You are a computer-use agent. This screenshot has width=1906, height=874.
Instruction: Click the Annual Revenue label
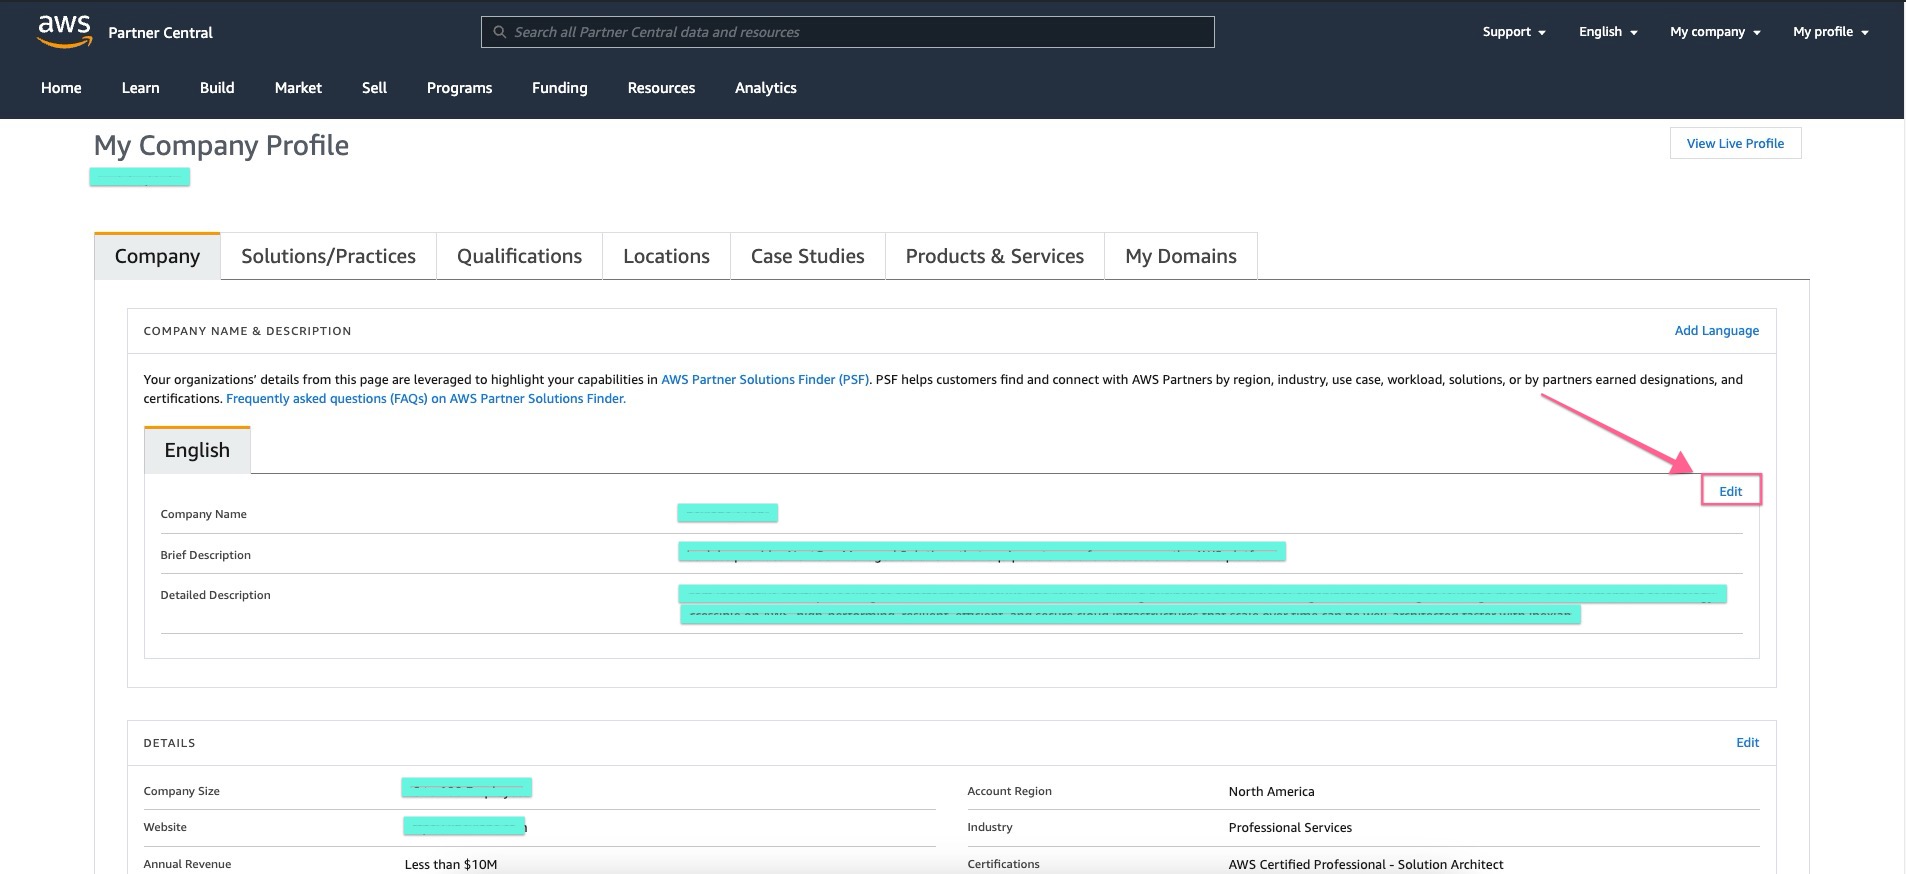(x=187, y=864)
